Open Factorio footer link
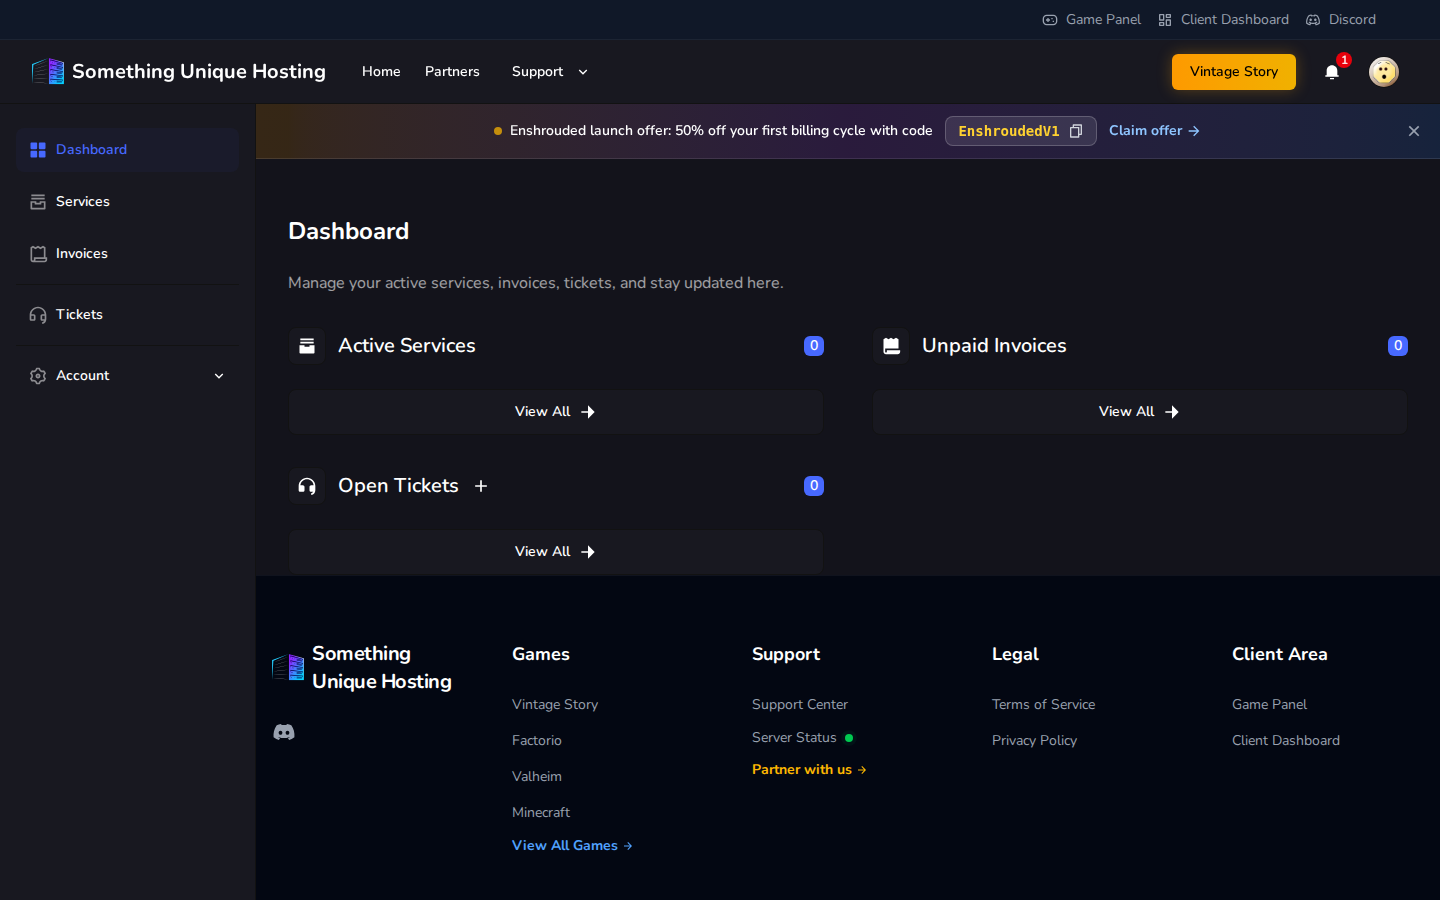Viewport: 1440px width, 900px height. tap(537, 741)
